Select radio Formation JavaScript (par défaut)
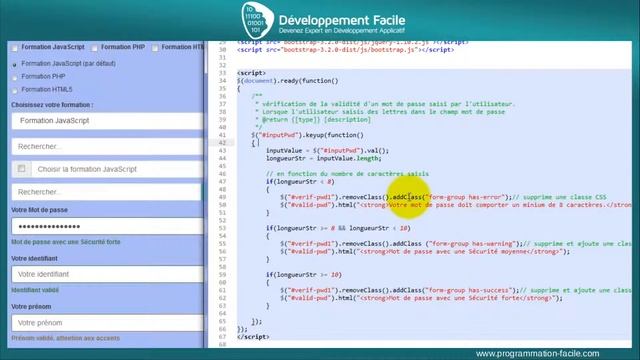640x360 pixels. [15, 64]
